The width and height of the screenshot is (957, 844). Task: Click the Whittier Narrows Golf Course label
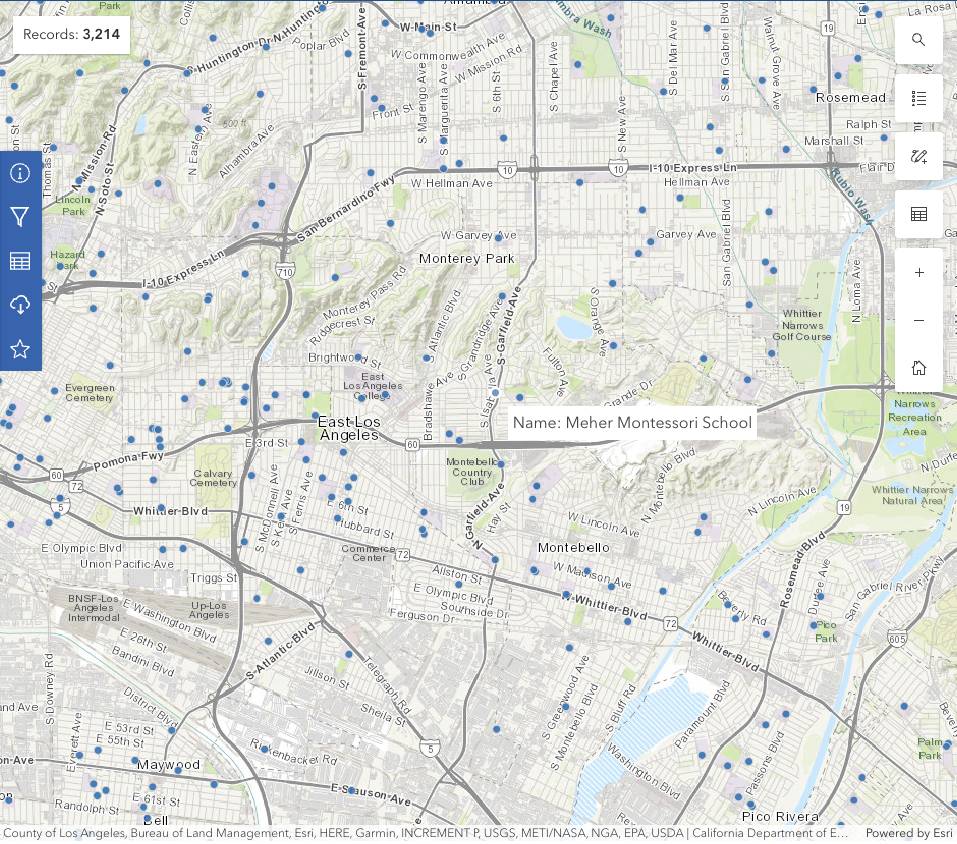[802, 325]
